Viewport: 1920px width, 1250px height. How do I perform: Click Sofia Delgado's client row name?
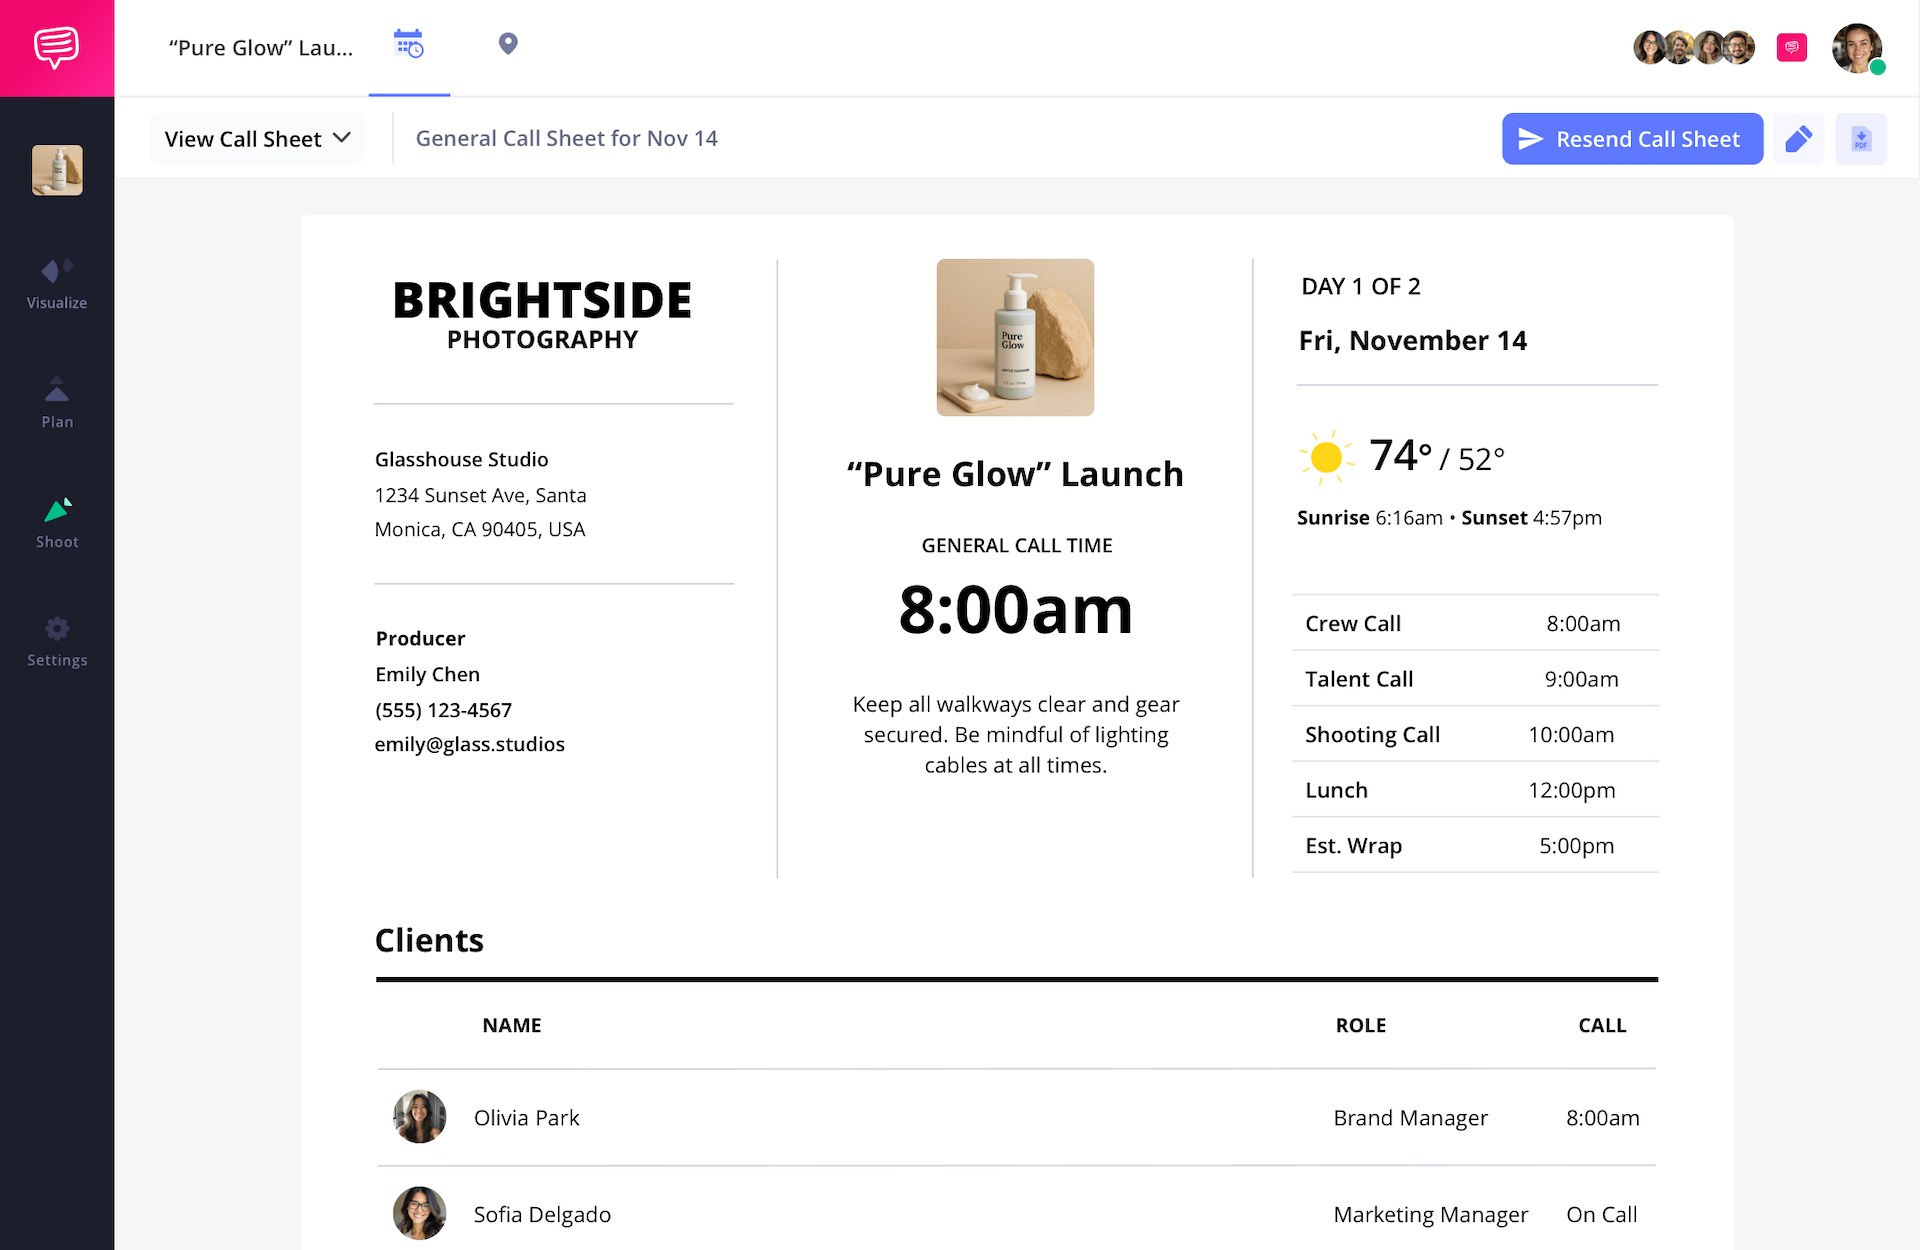(x=541, y=1214)
